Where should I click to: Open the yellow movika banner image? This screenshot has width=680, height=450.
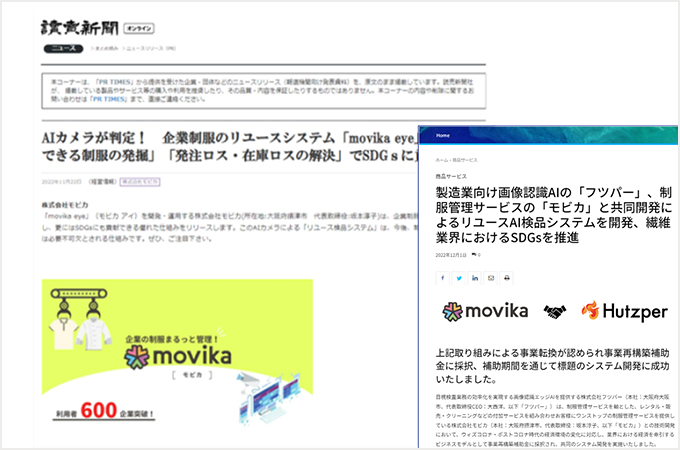pyautogui.click(x=177, y=353)
